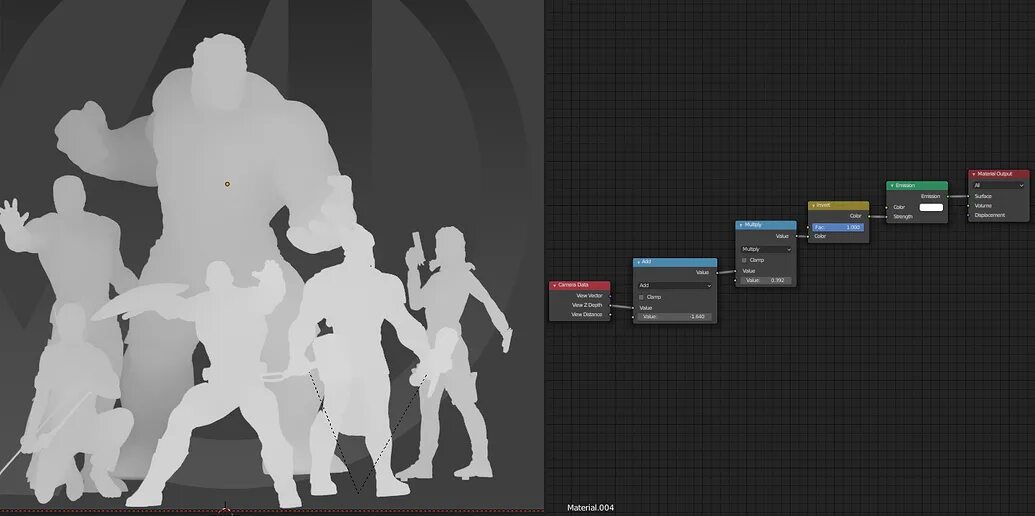Click the Emission Strength input socket
The height and width of the screenshot is (516, 1035).
coord(886,216)
